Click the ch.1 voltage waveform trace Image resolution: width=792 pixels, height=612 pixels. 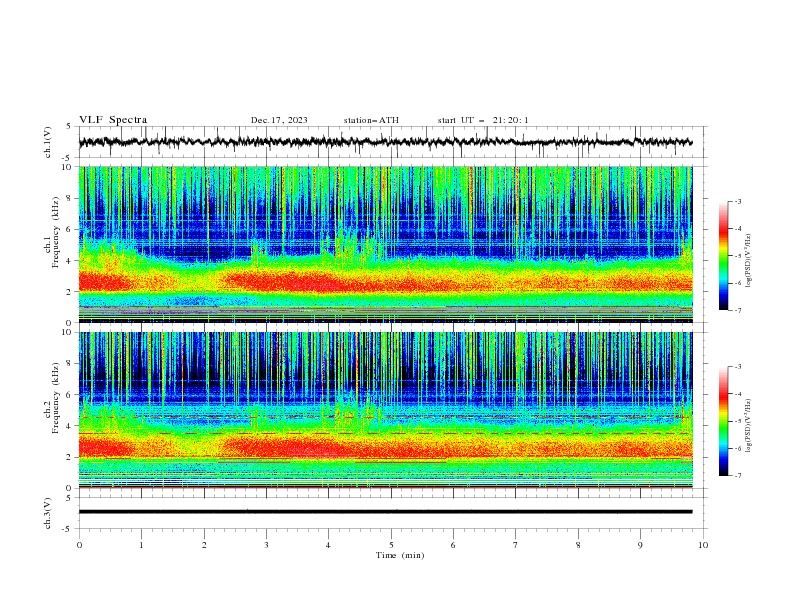click(x=385, y=142)
